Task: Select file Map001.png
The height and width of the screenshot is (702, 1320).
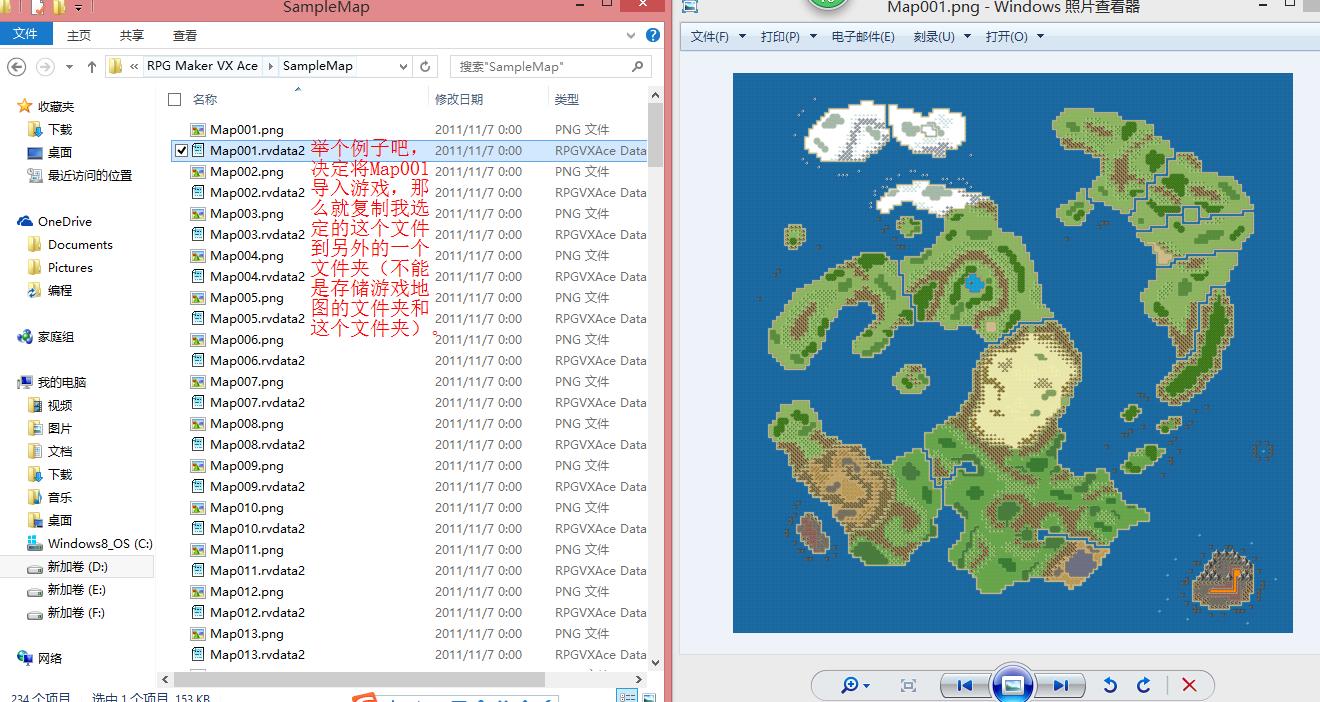Action: (x=247, y=129)
